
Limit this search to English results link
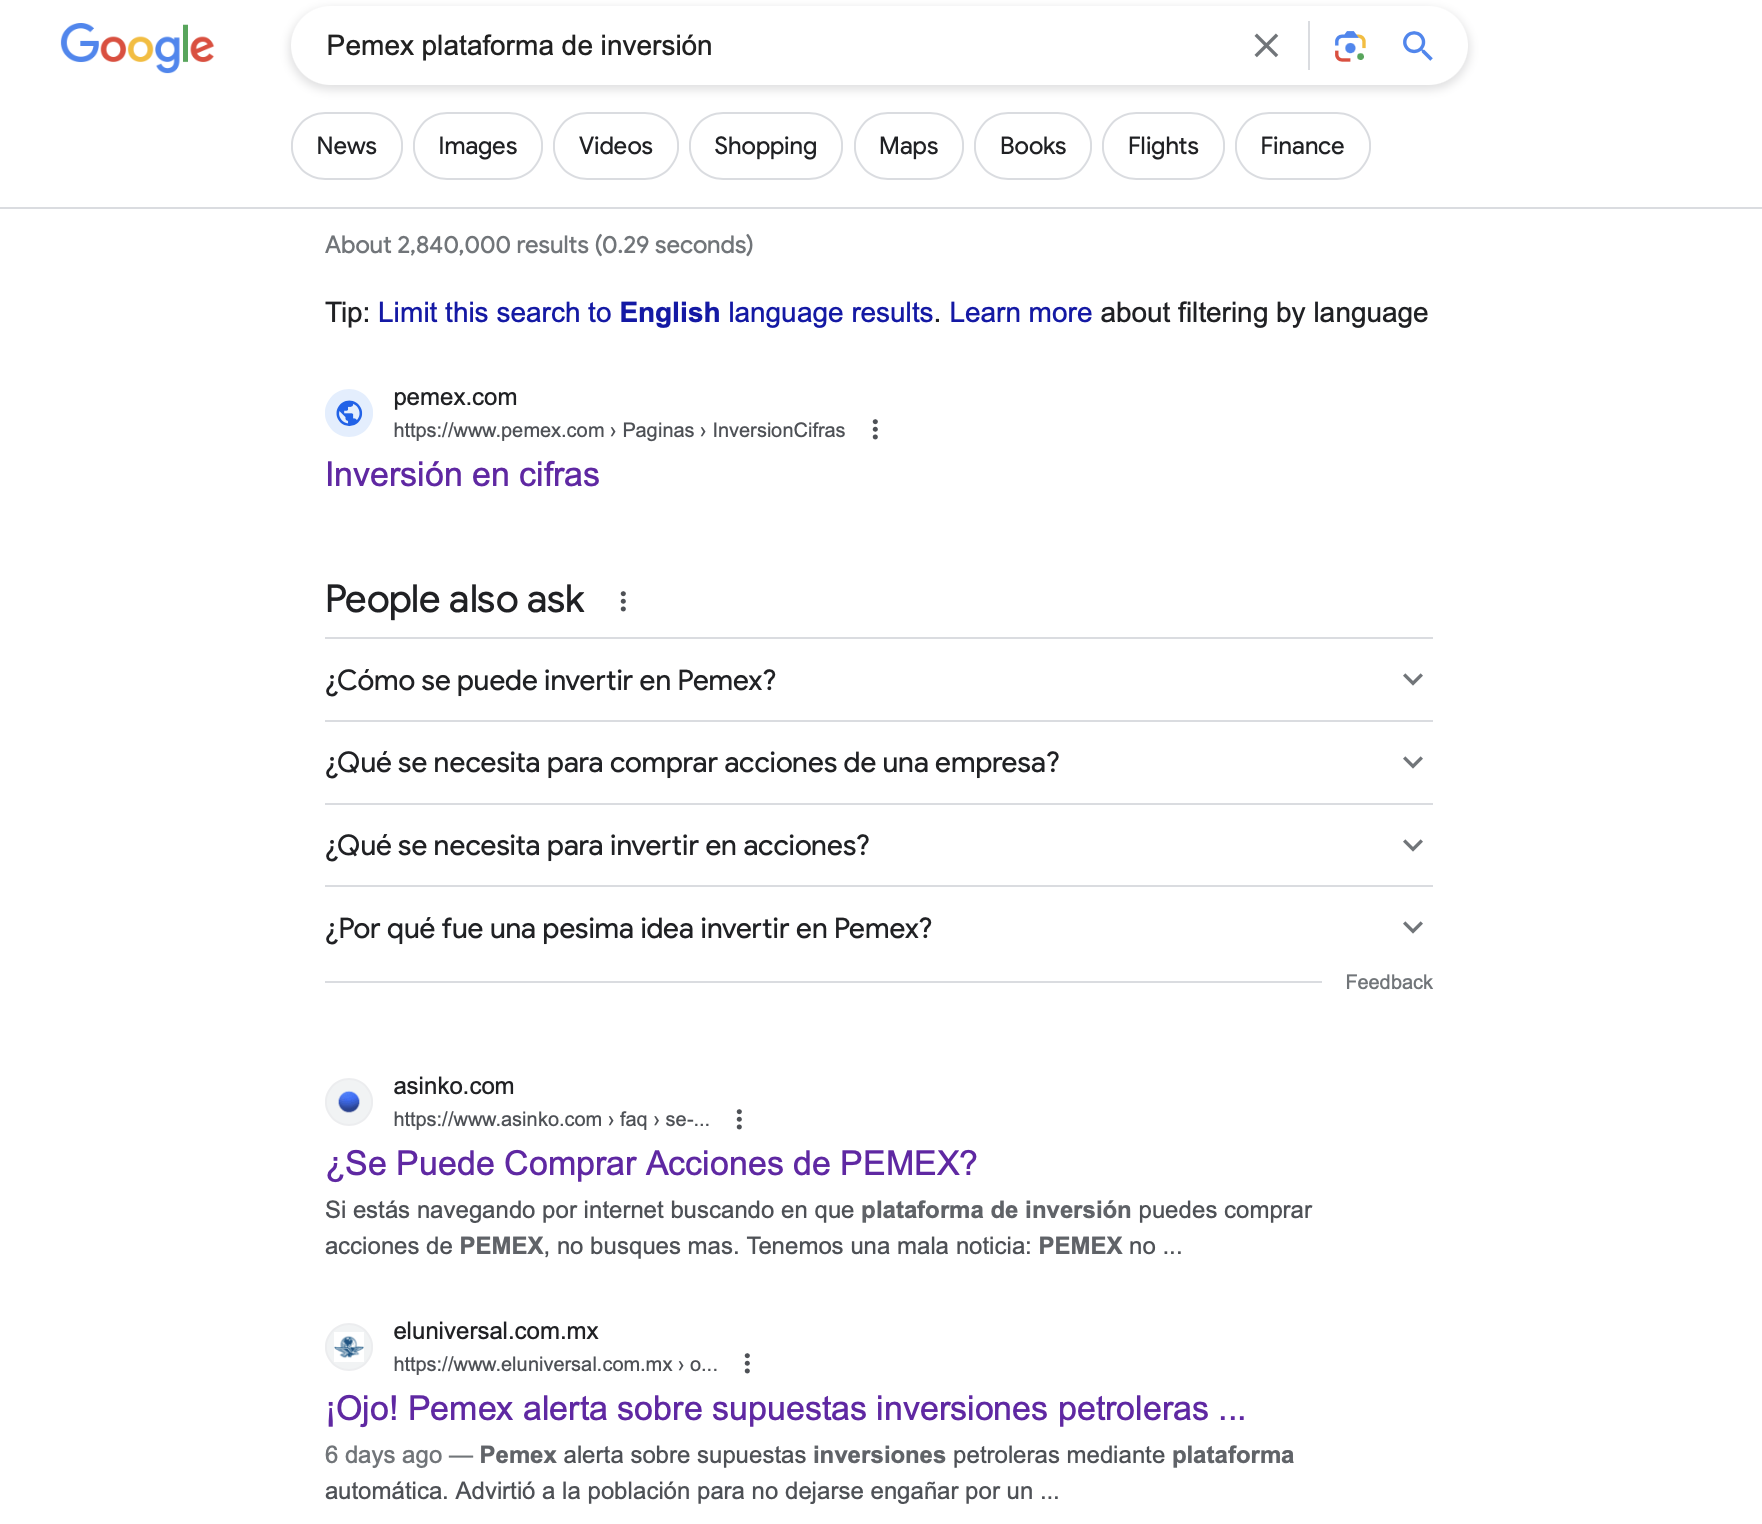point(659,313)
